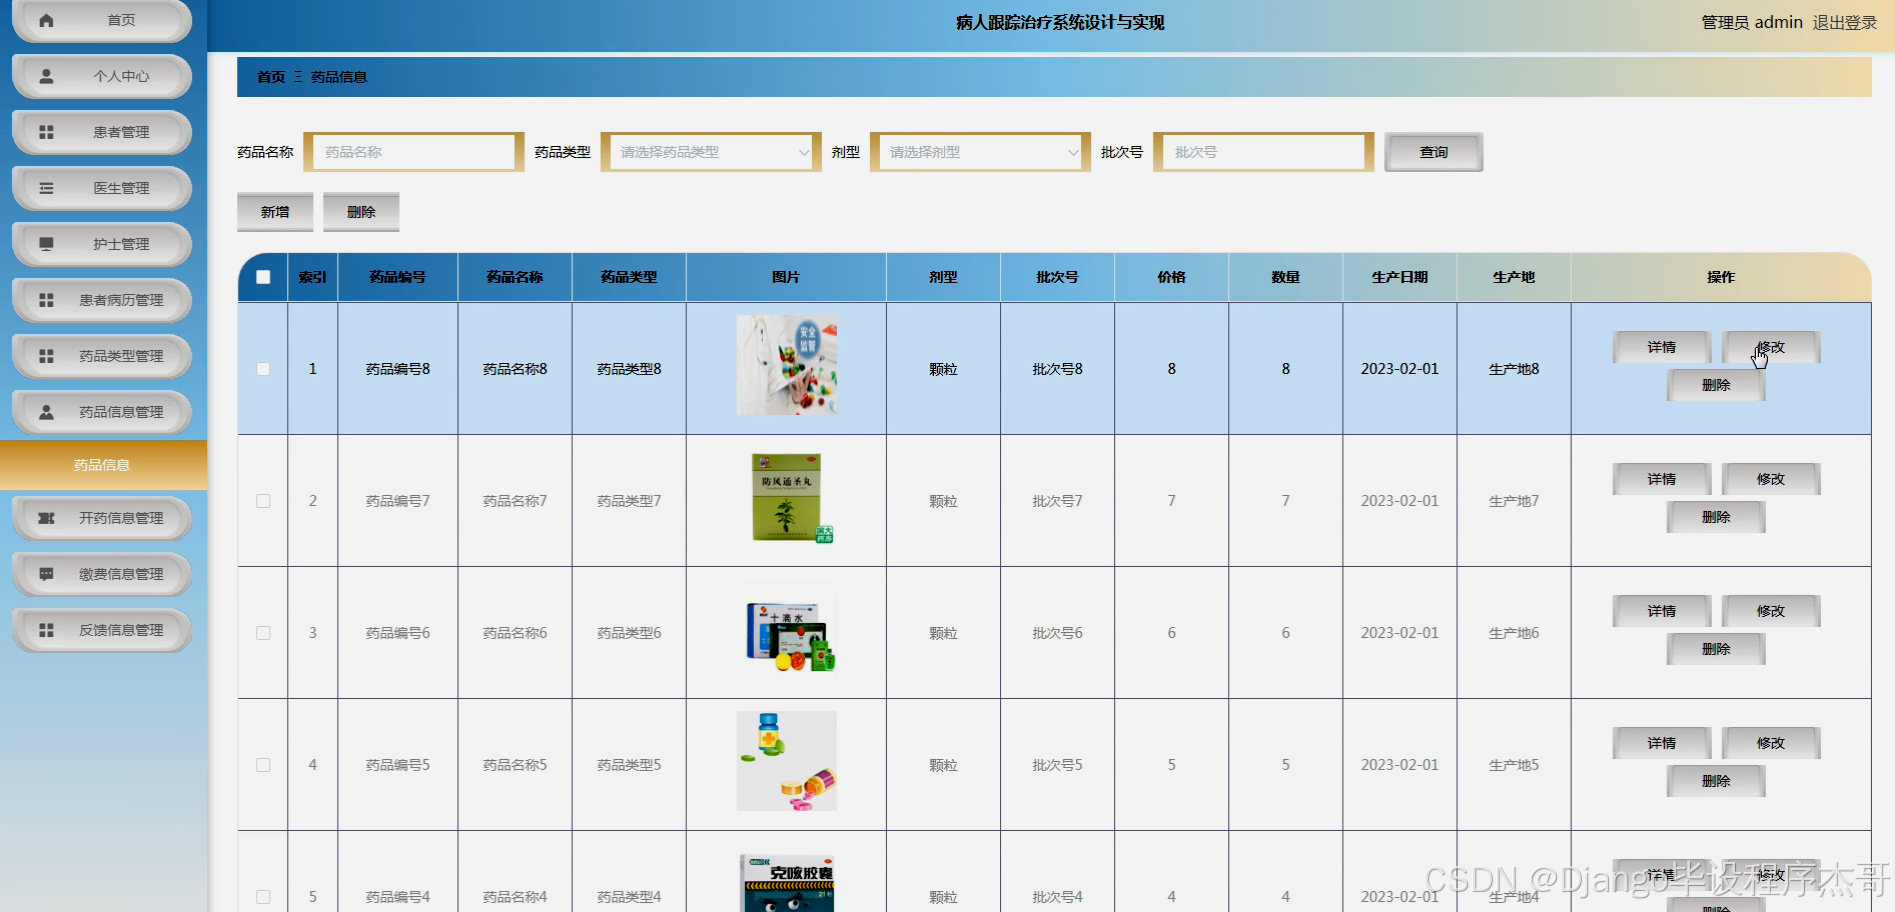Expand 患者病历管理 menu in sidebar
The image size is (1895, 912).
tap(102, 300)
